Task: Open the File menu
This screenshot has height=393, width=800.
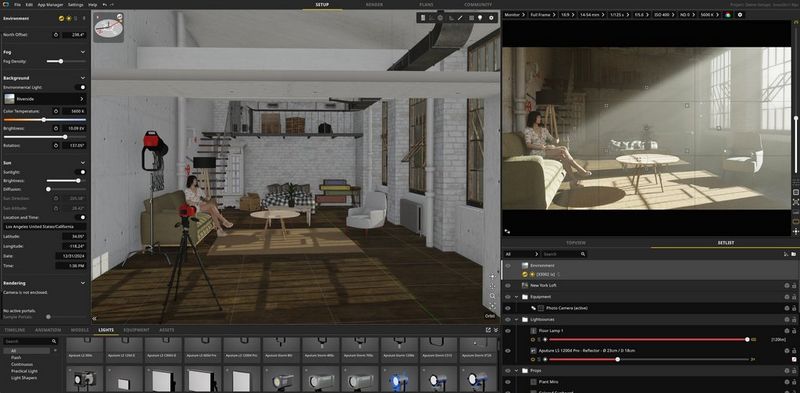Action: tap(18, 5)
